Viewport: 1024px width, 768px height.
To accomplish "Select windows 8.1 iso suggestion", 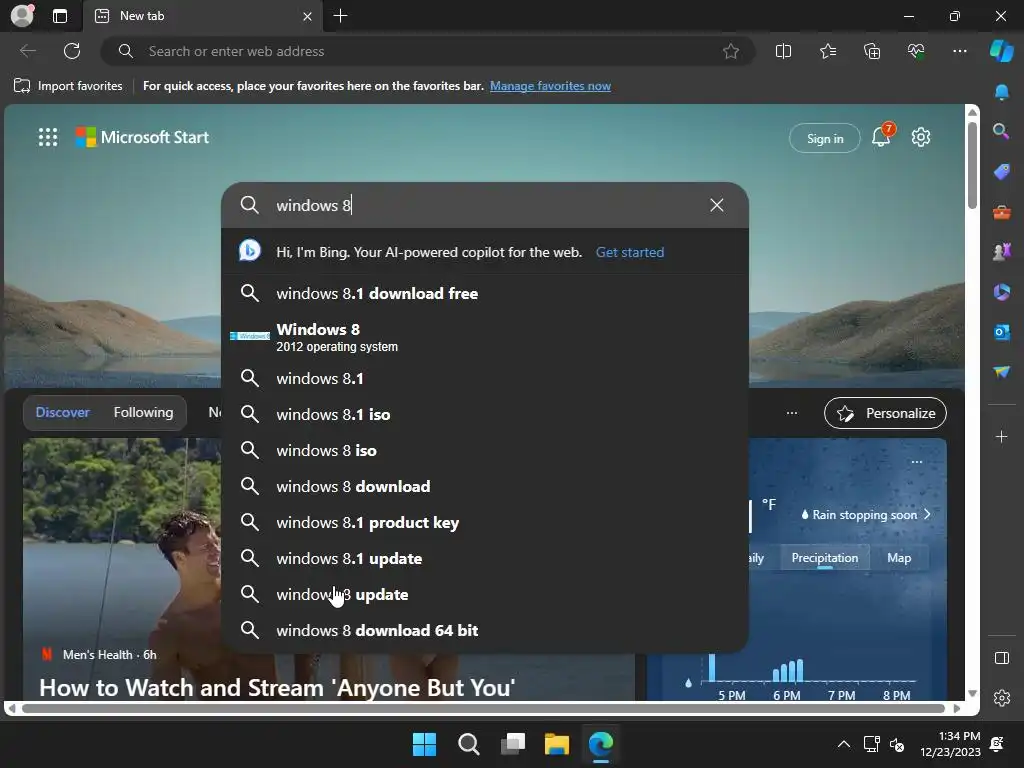I will (485, 414).
